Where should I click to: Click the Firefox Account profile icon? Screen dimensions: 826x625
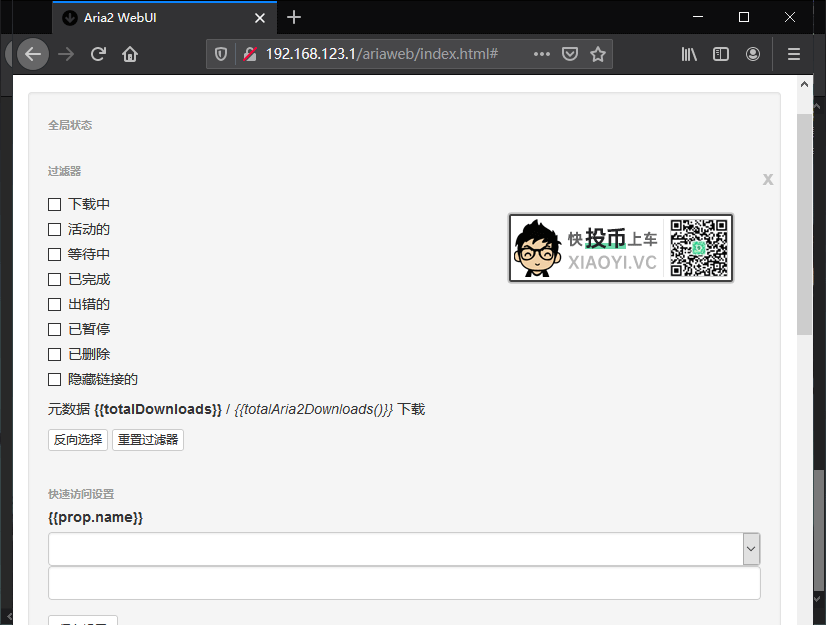click(x=753, y=53)
